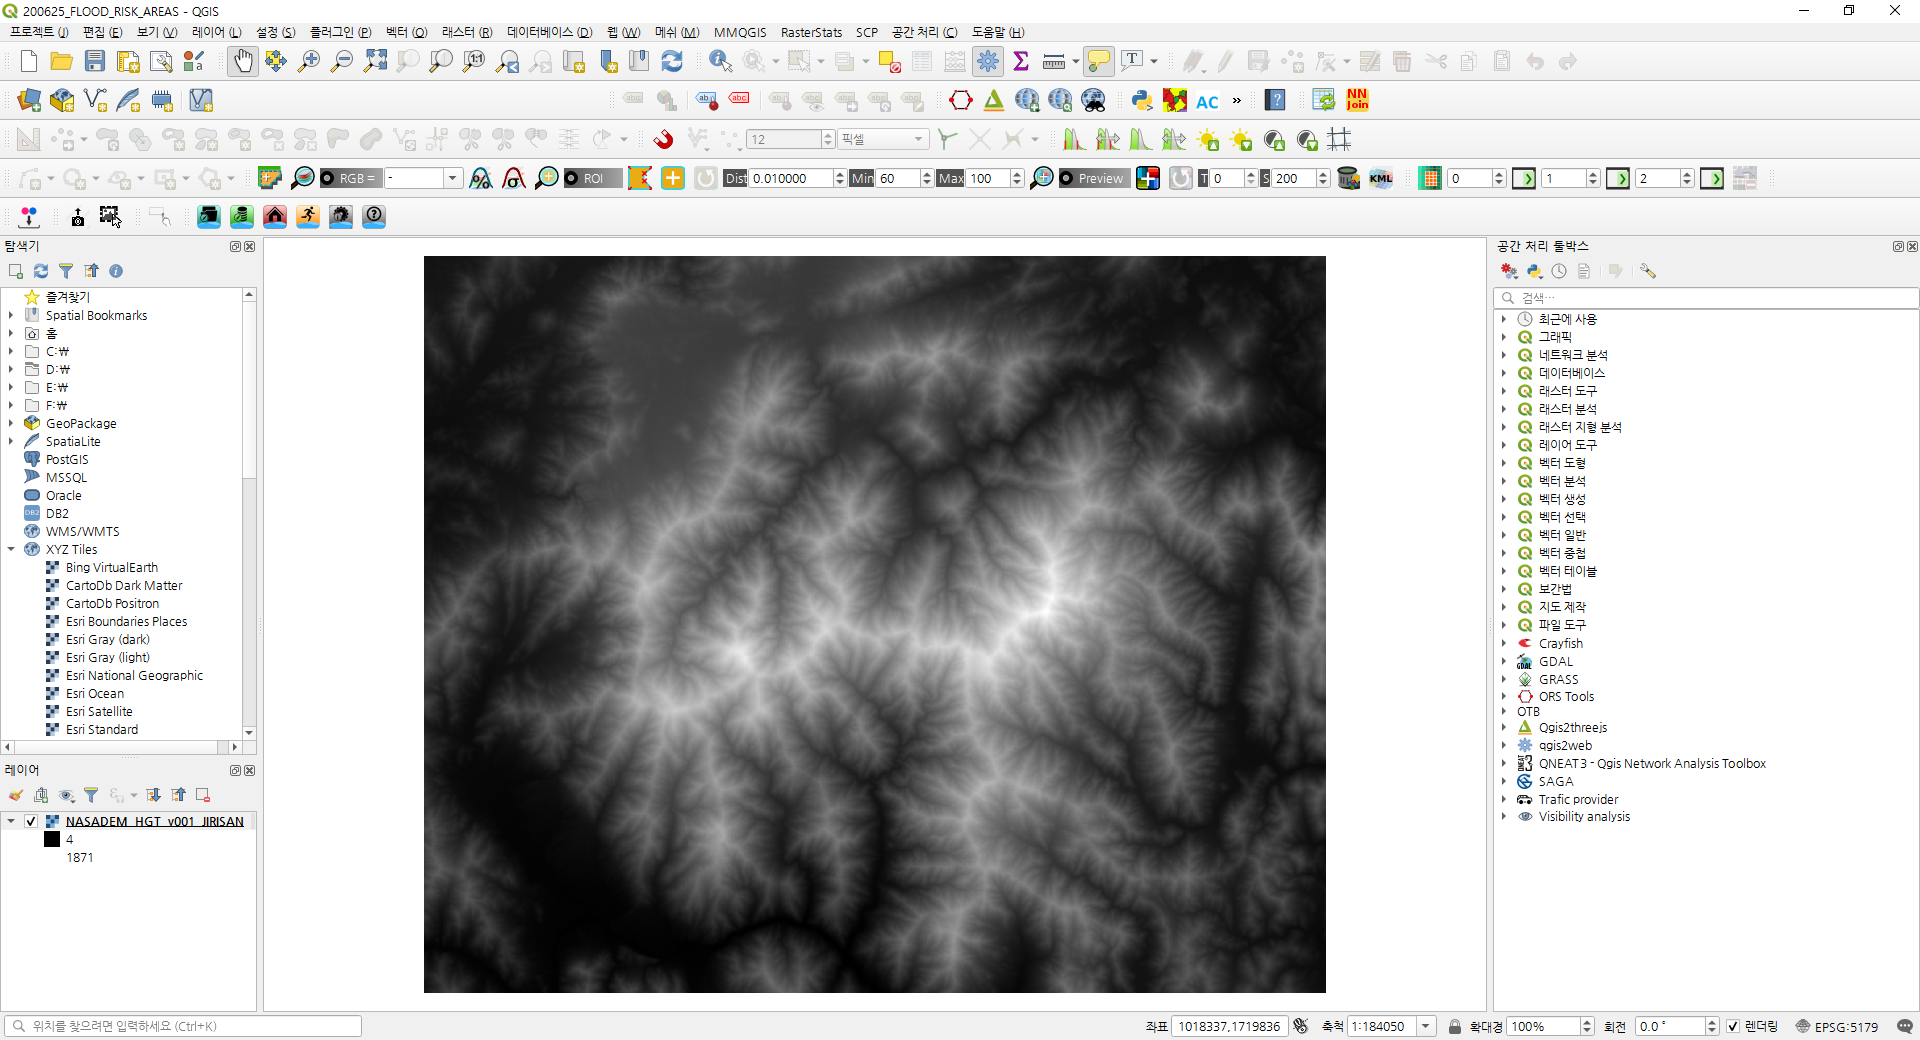The image size is (1920, 1040).
Task: Click the toolbox search field
Action: click(x=1705, y=297)
